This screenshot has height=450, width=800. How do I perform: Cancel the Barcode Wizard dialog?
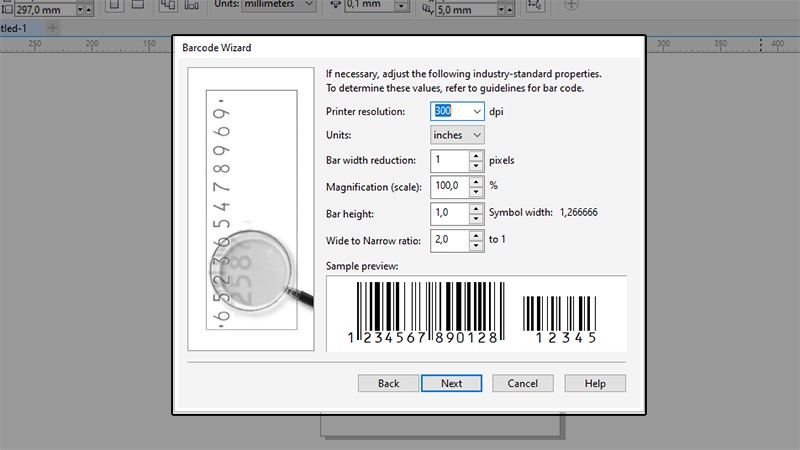click(x=522, y=383)
